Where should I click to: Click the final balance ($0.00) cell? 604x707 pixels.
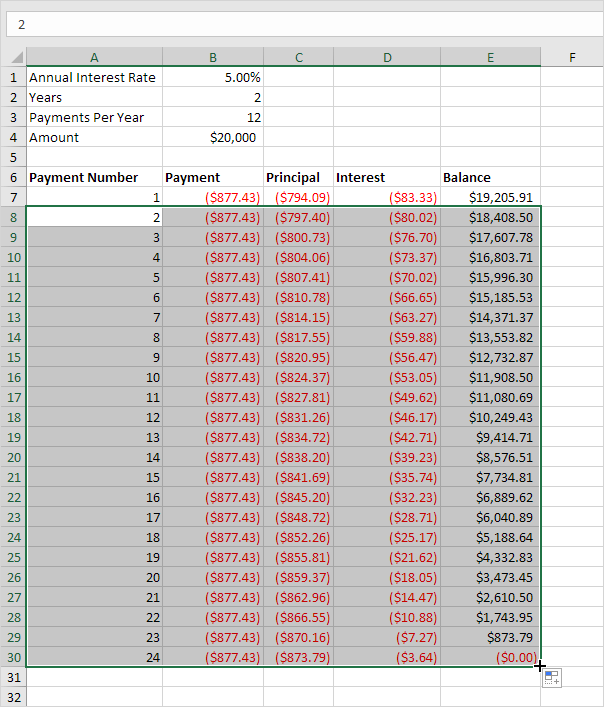pos(490,657)
